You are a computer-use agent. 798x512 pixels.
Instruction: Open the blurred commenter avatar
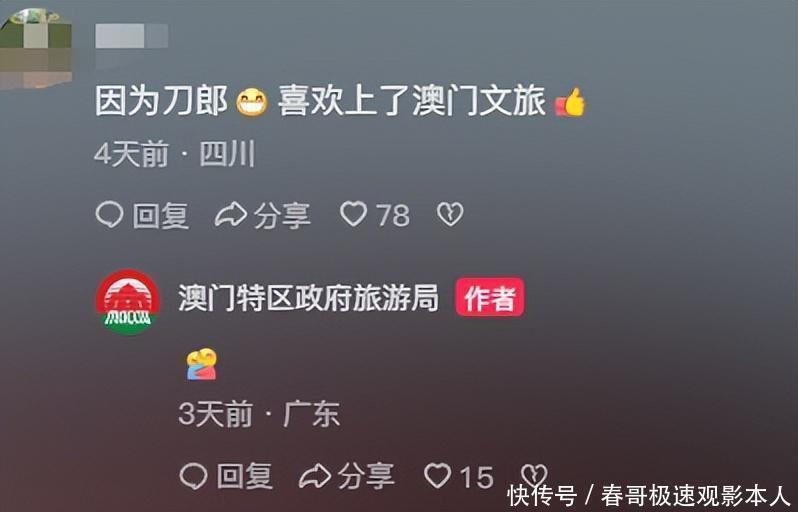35,47
